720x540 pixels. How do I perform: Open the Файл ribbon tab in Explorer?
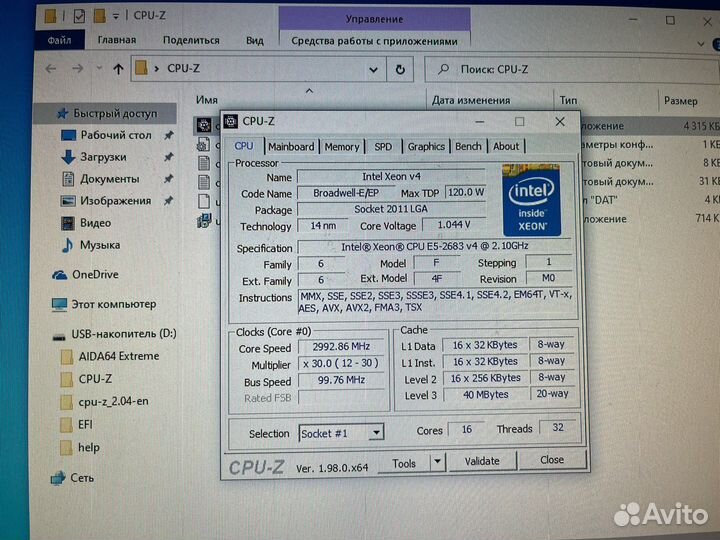click(x=59, y=40)
